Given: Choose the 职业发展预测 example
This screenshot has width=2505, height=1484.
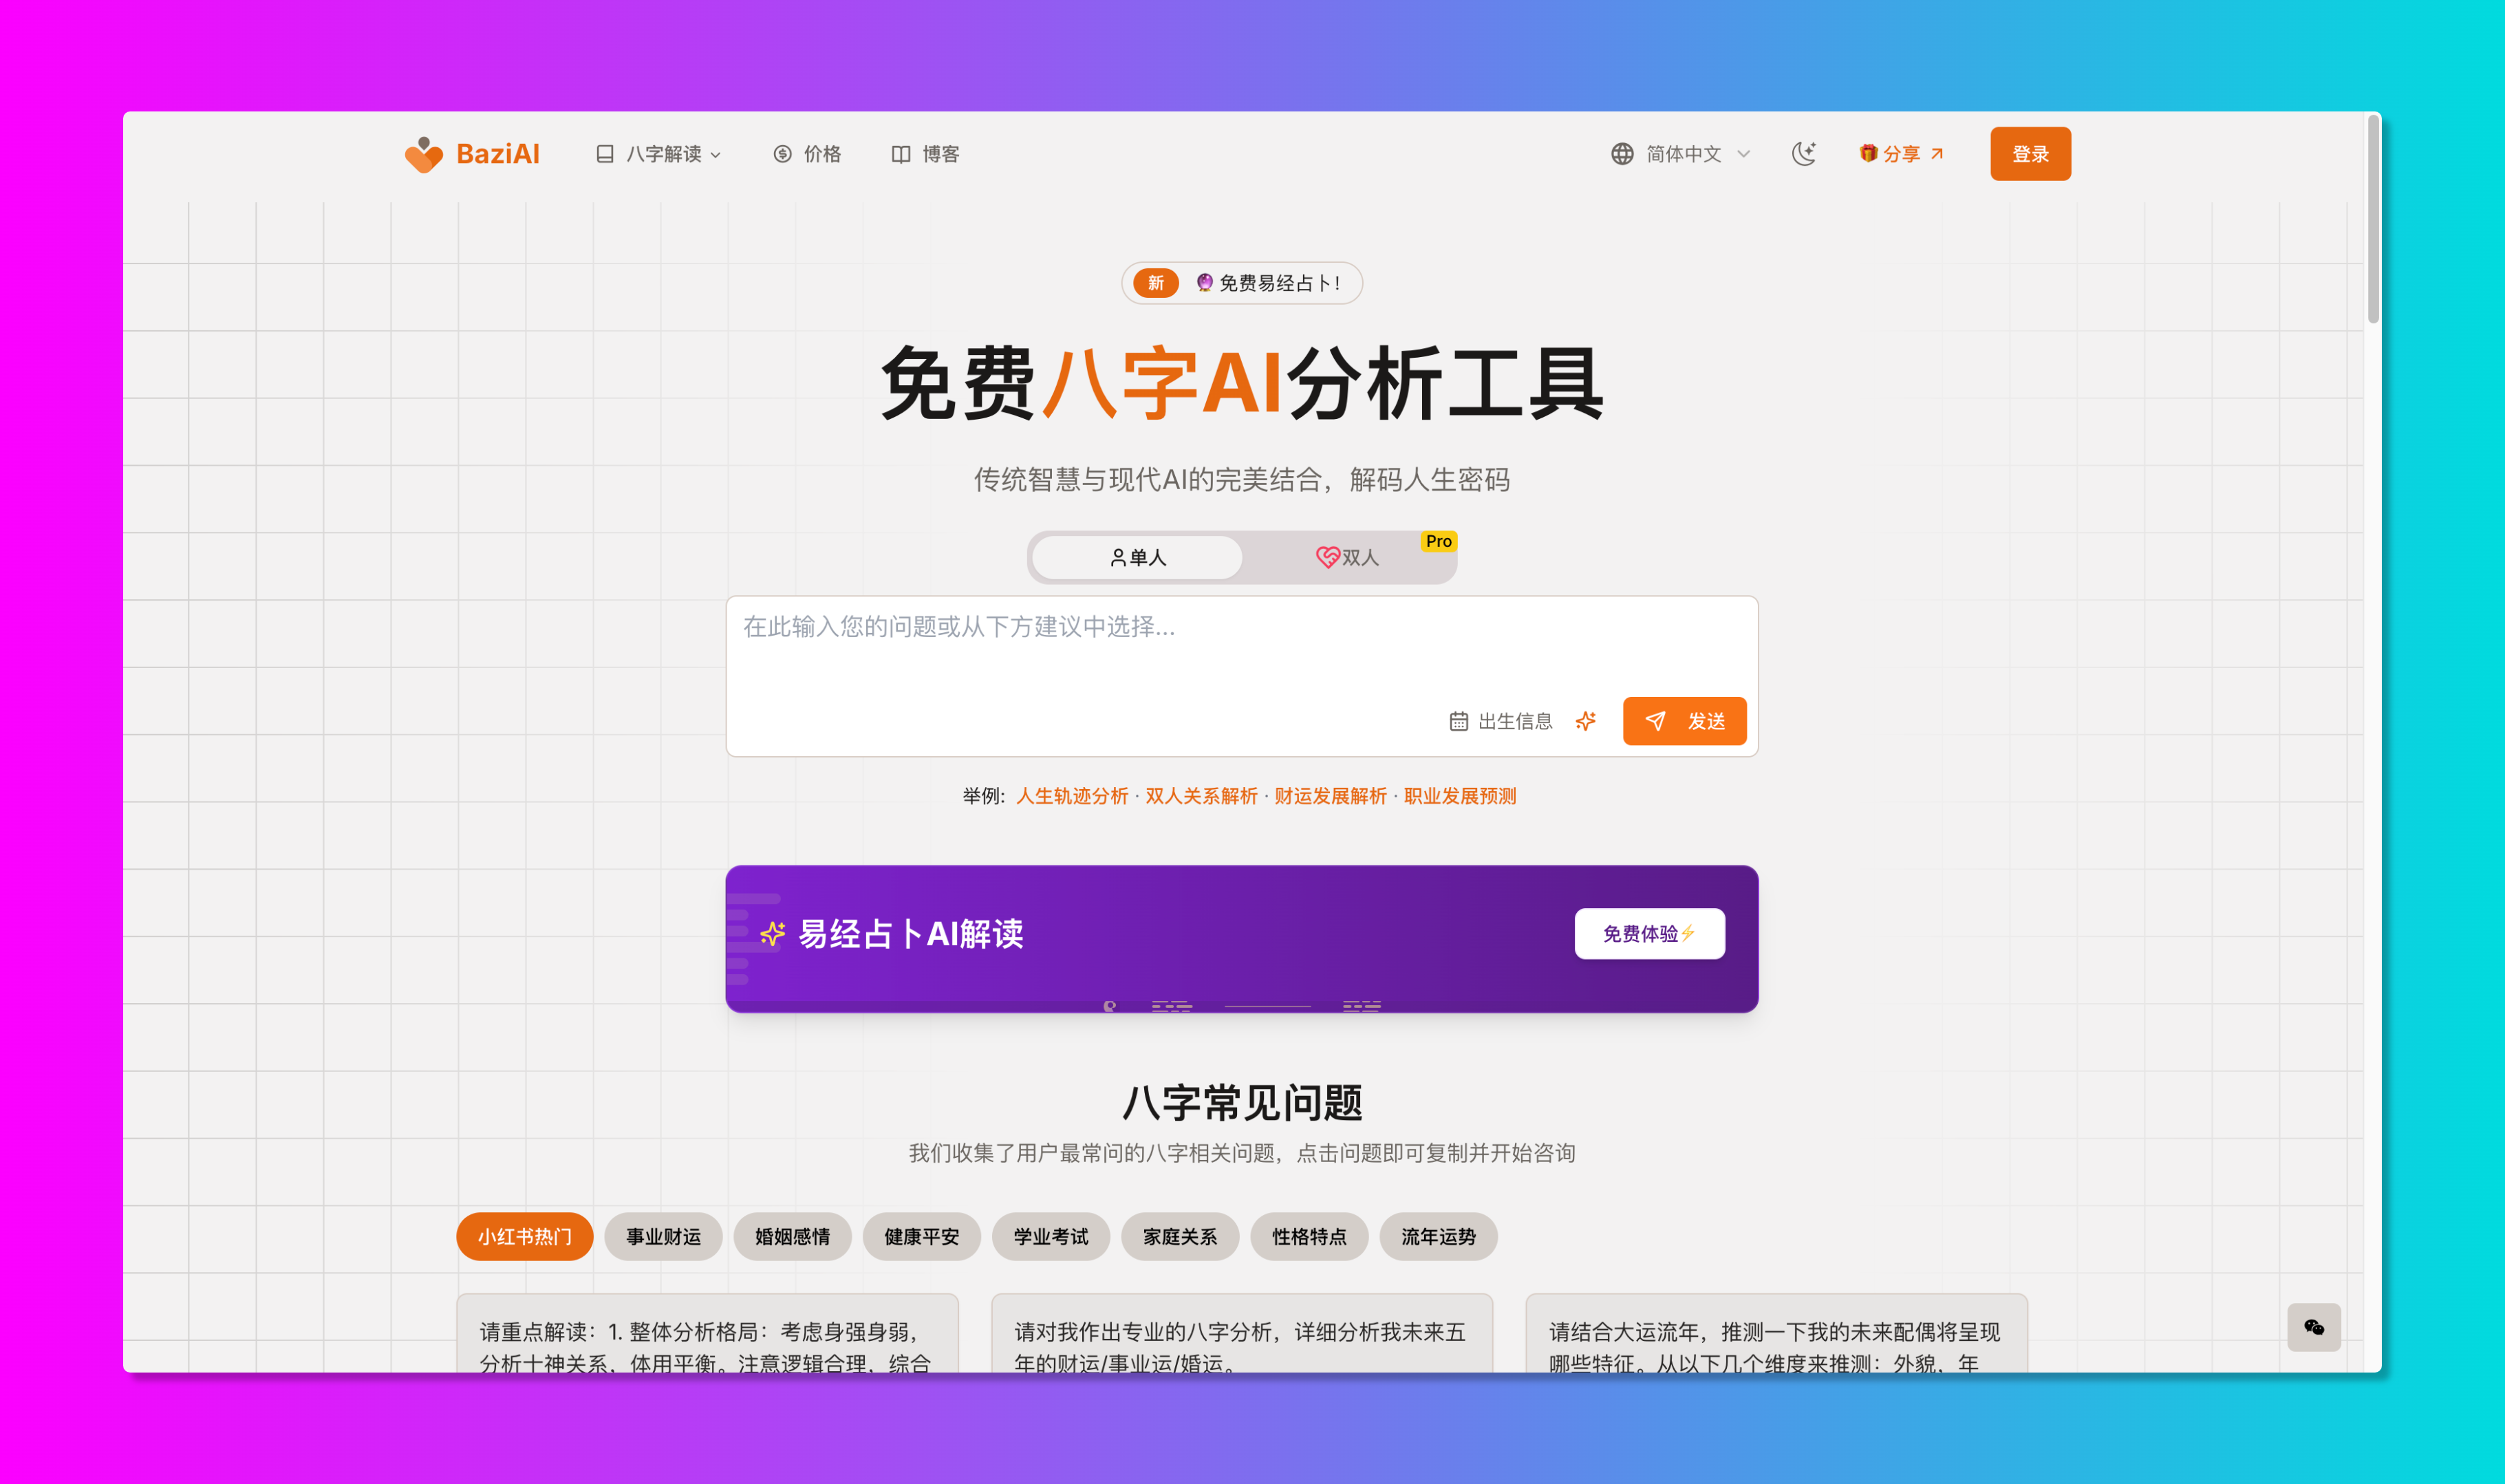Looking at the screenshot, I should [x=1459, y=796].
